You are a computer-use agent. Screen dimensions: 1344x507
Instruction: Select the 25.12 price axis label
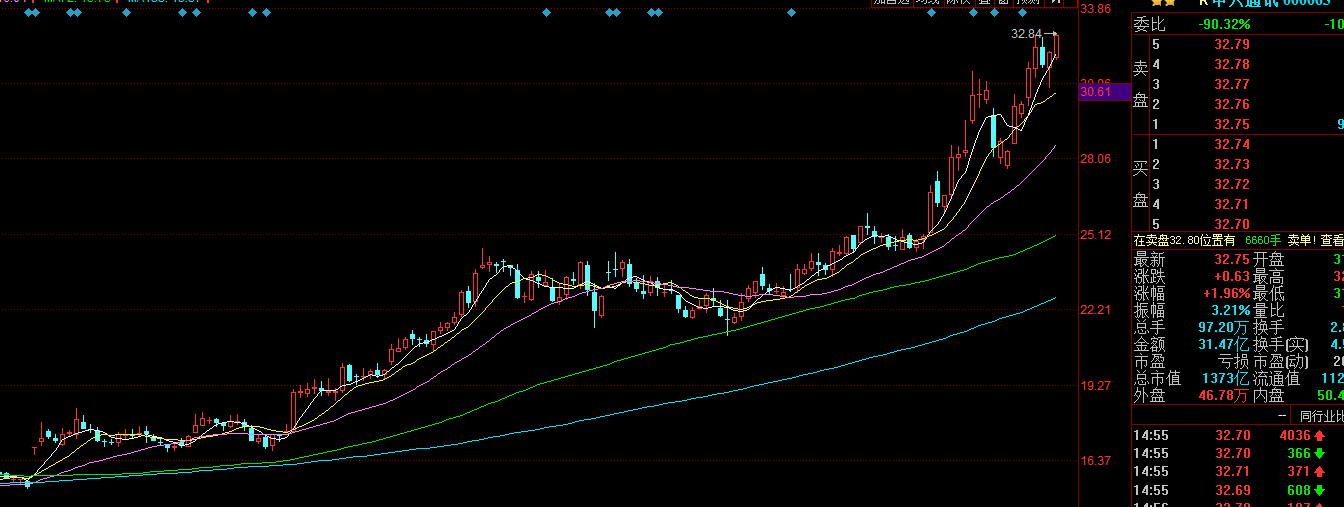[x=1097, y=235]
